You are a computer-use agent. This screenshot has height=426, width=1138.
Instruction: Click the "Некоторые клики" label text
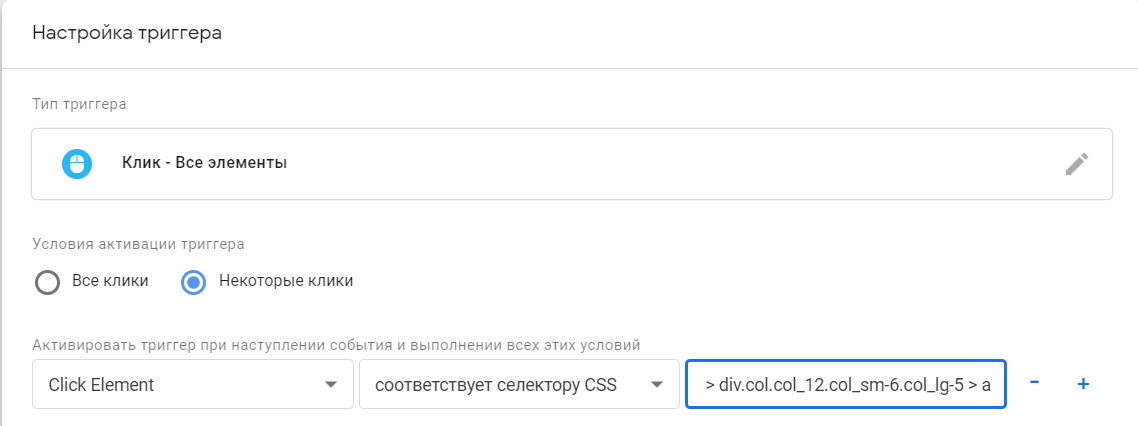click(x=286, y=281)
